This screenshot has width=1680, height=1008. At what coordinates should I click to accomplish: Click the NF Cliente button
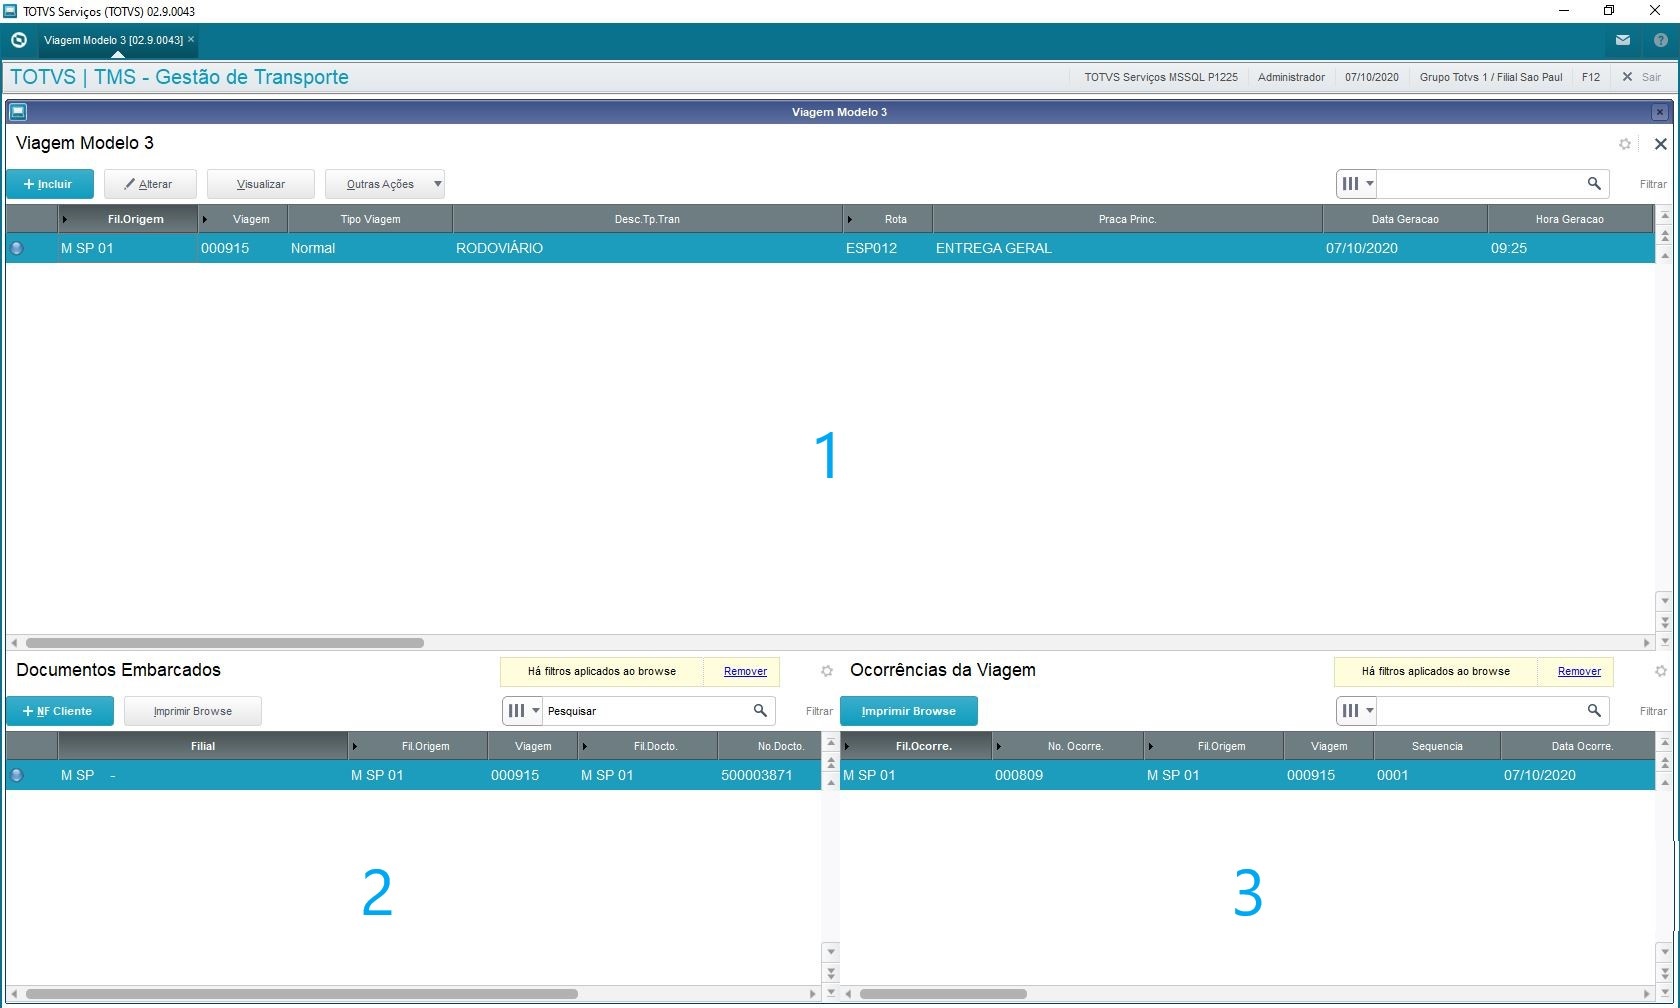(x=59, y=711)
